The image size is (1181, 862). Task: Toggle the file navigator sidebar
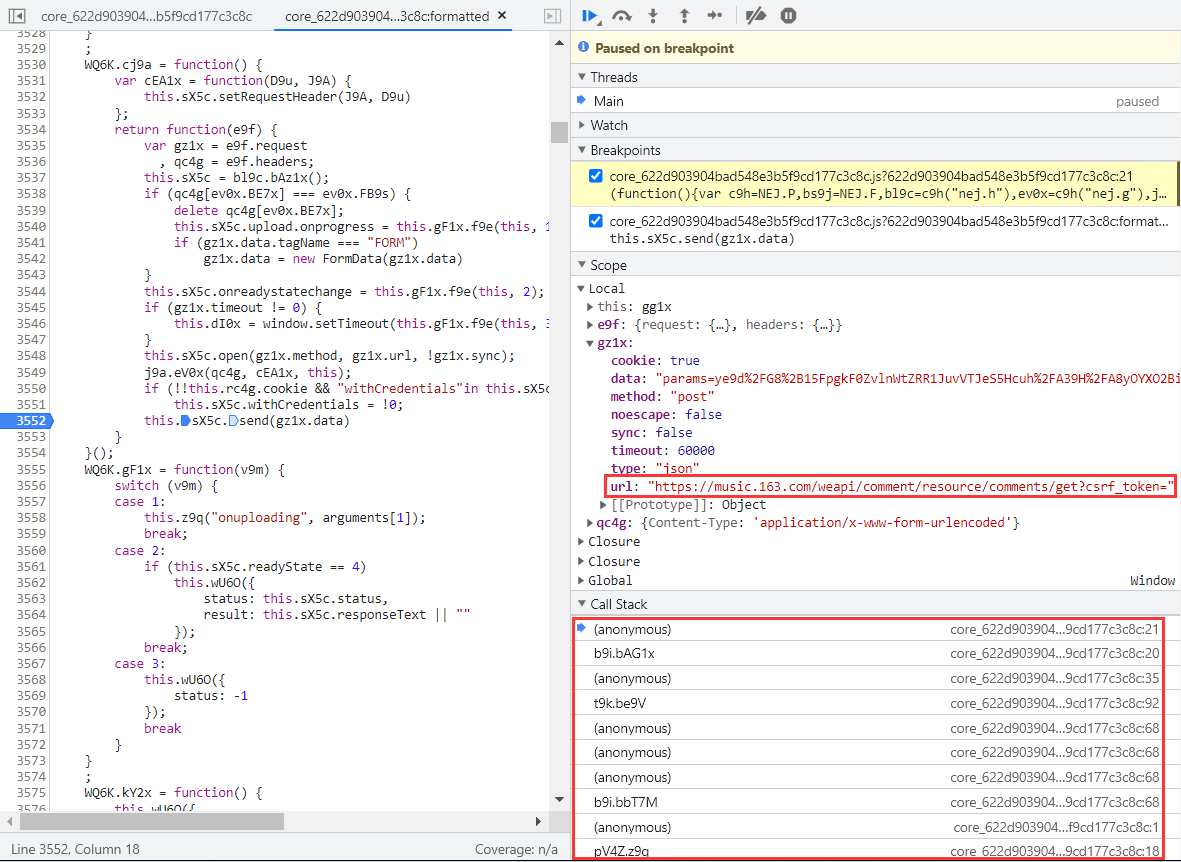coord(15,16)
